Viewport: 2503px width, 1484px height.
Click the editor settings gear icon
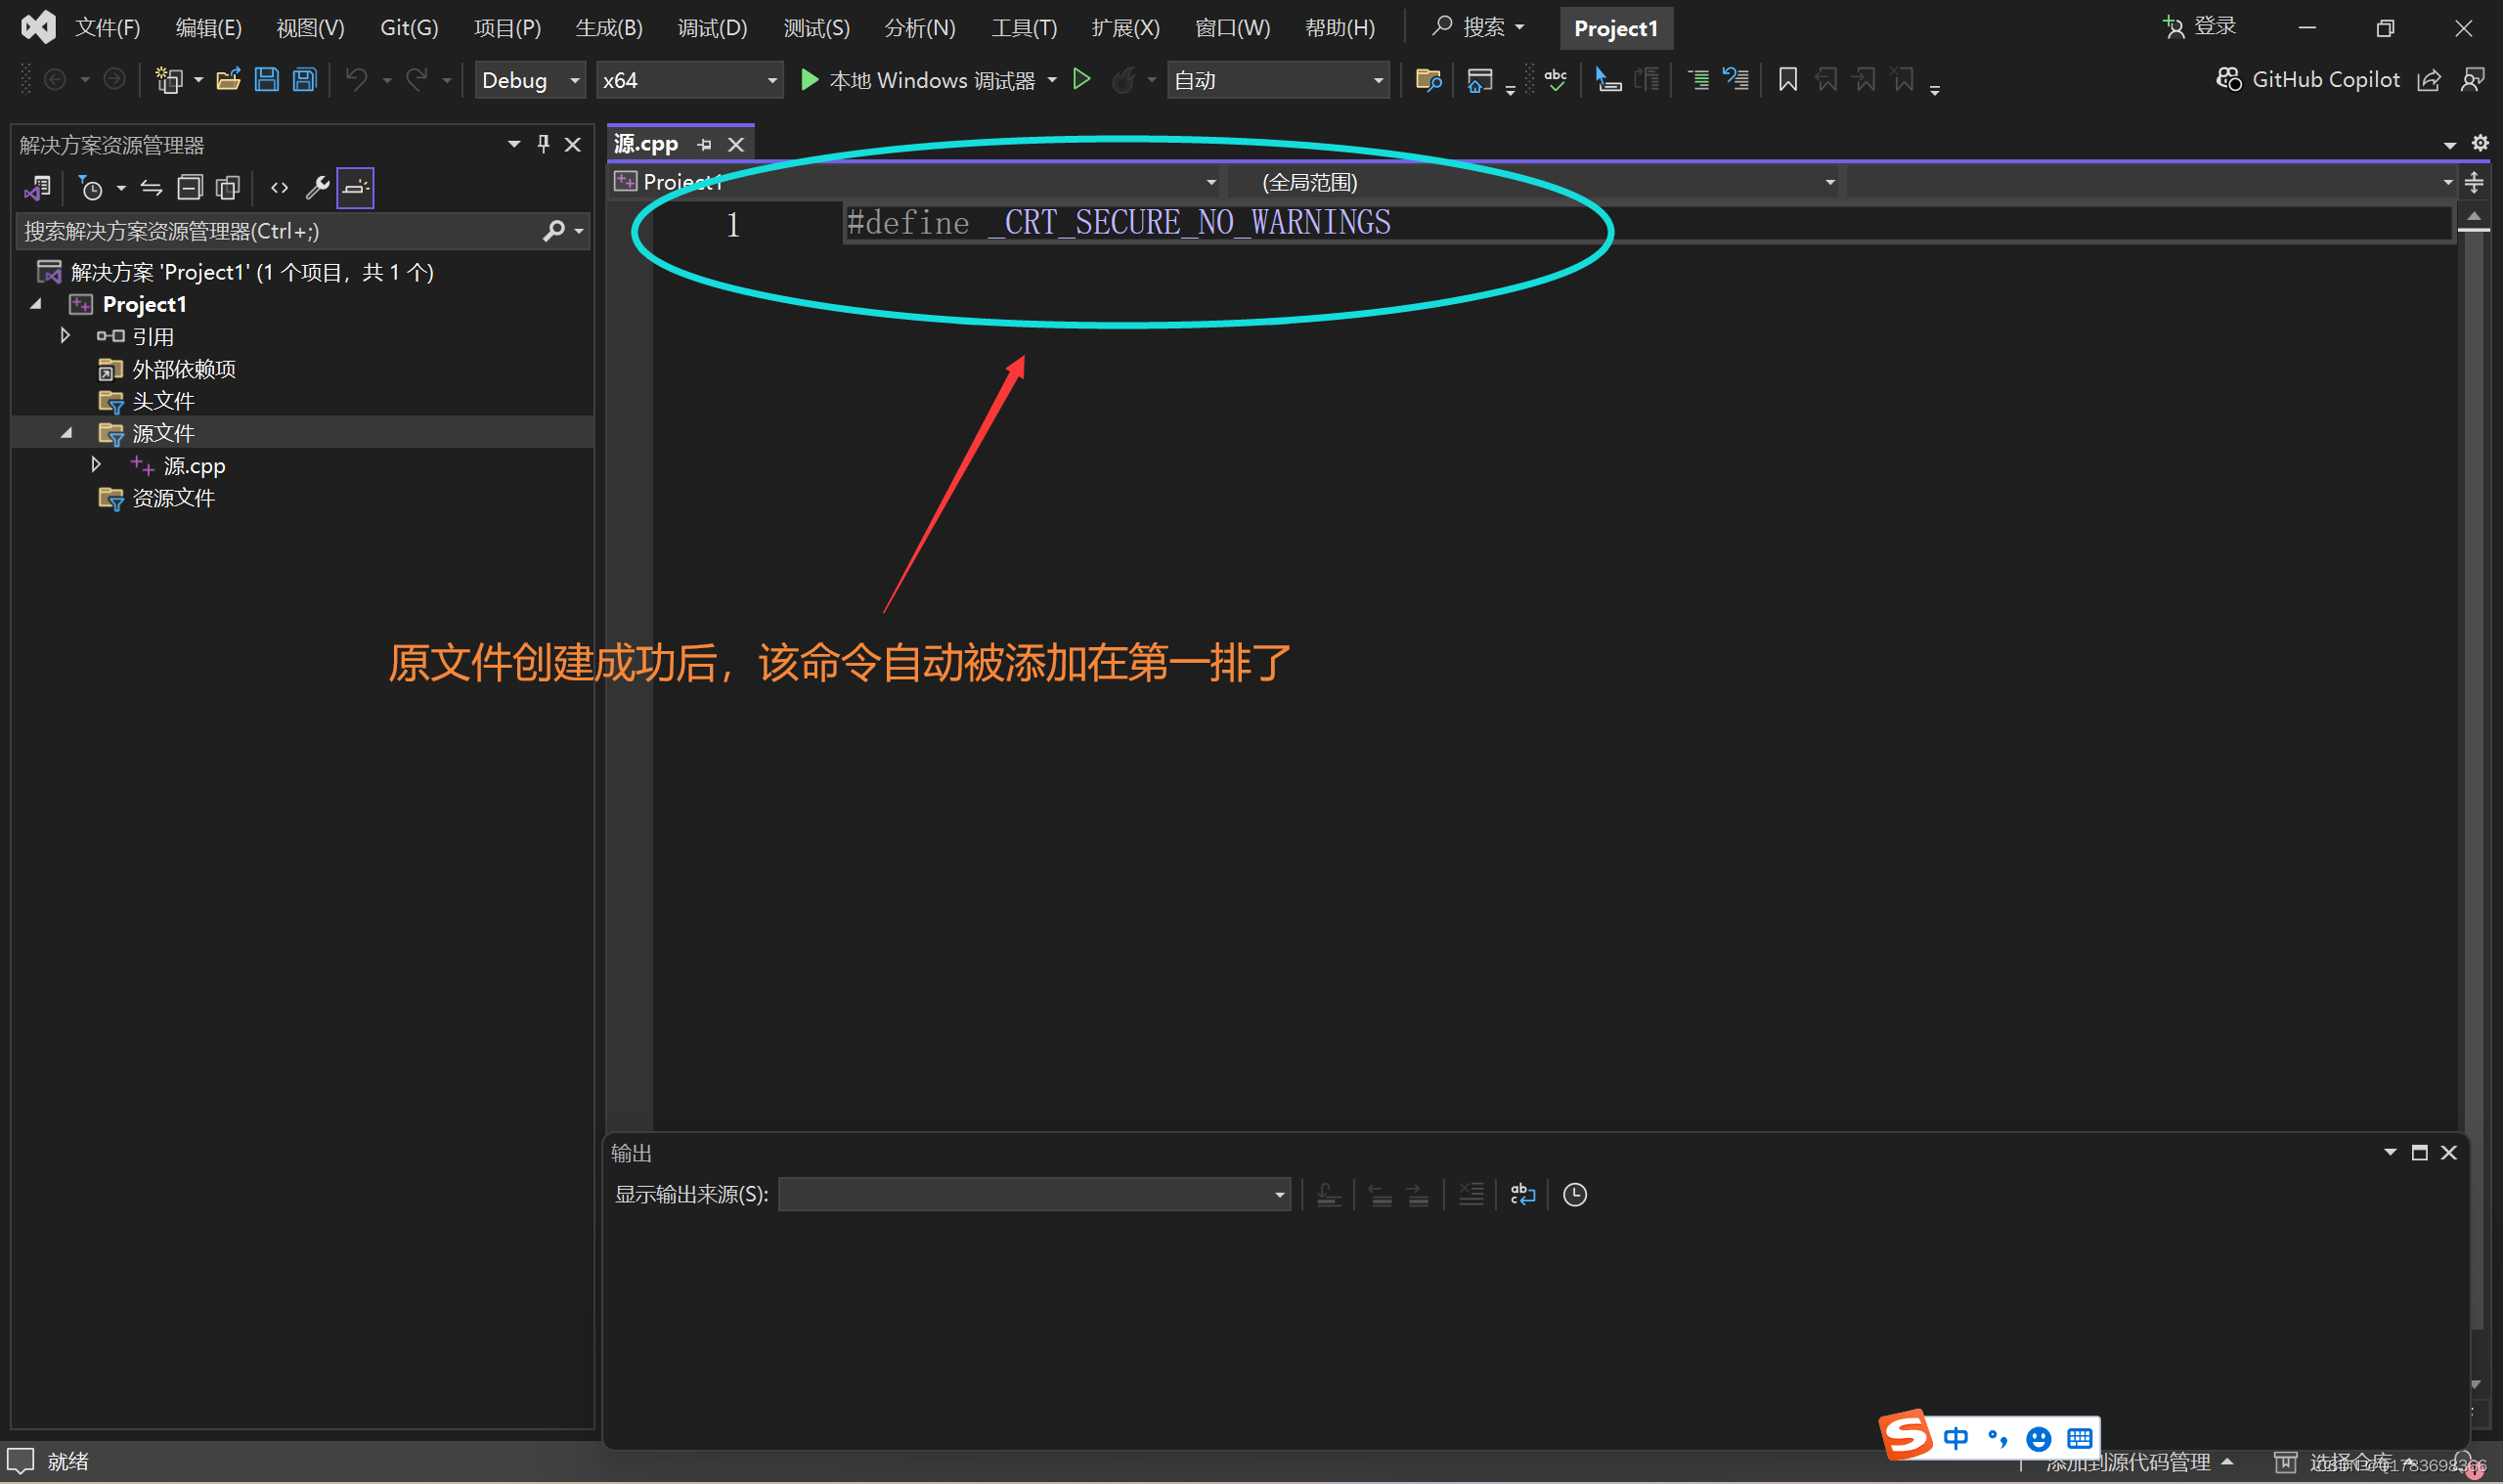click(x=2480, y=143)
